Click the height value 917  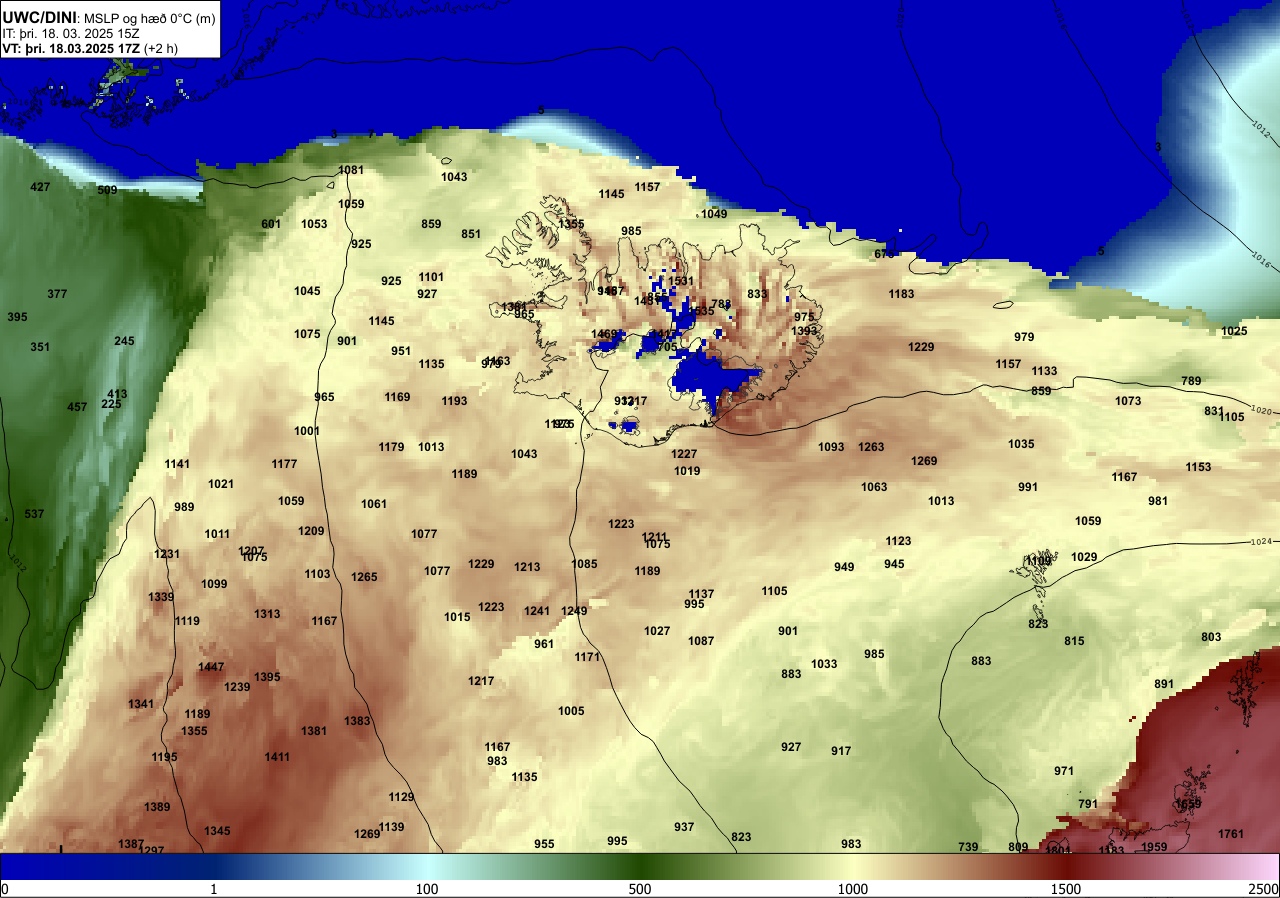click(841, 751)
